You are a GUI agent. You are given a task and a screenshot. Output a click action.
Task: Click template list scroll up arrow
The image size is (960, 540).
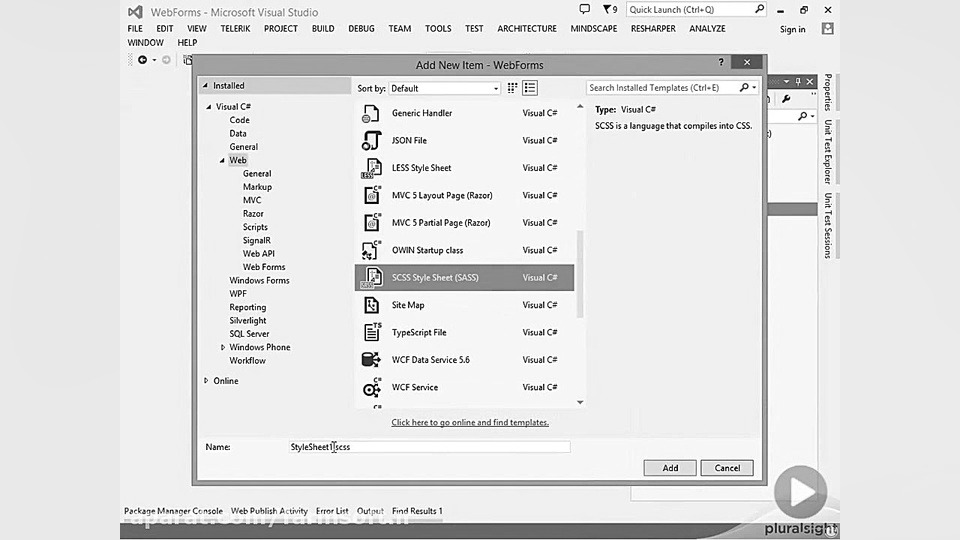(x=580, y=107)
